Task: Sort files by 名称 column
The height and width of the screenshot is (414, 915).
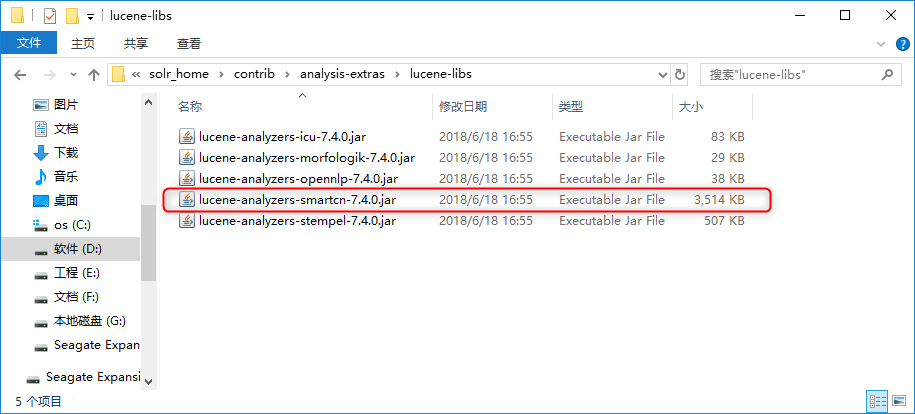Action: pyautogui.click(x=190, y=107)
